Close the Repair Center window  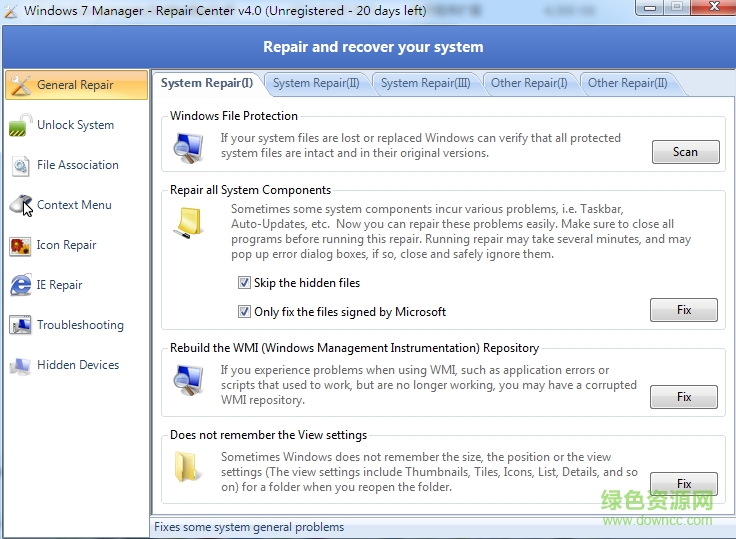[x=714, y=7]
